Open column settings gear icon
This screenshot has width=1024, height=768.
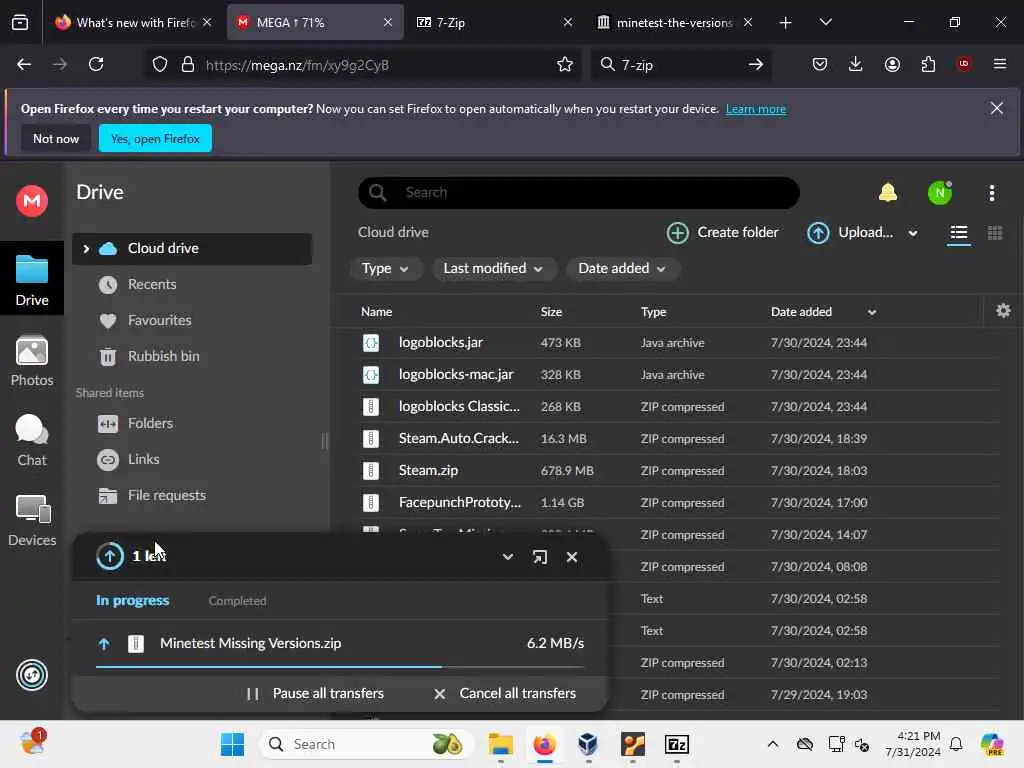click(1003, 311)
